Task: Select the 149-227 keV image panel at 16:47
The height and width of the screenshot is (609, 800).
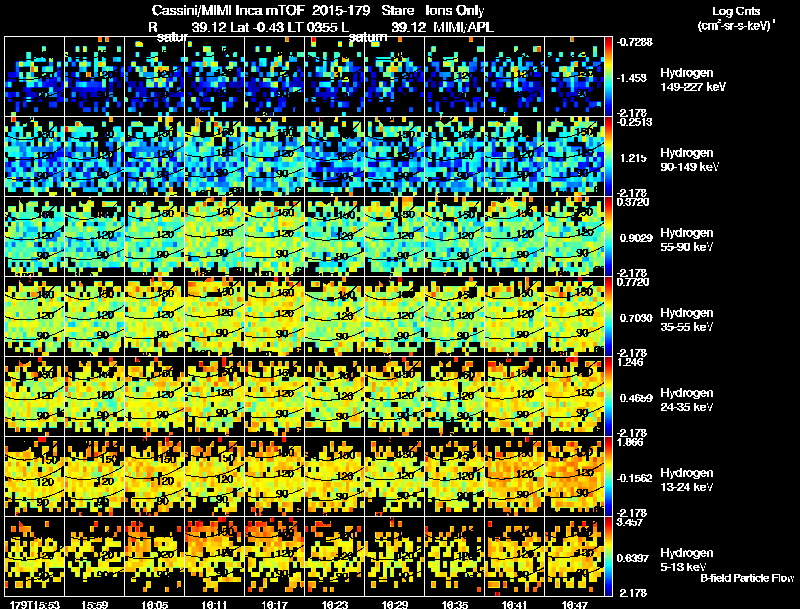Action: (574, 77)
